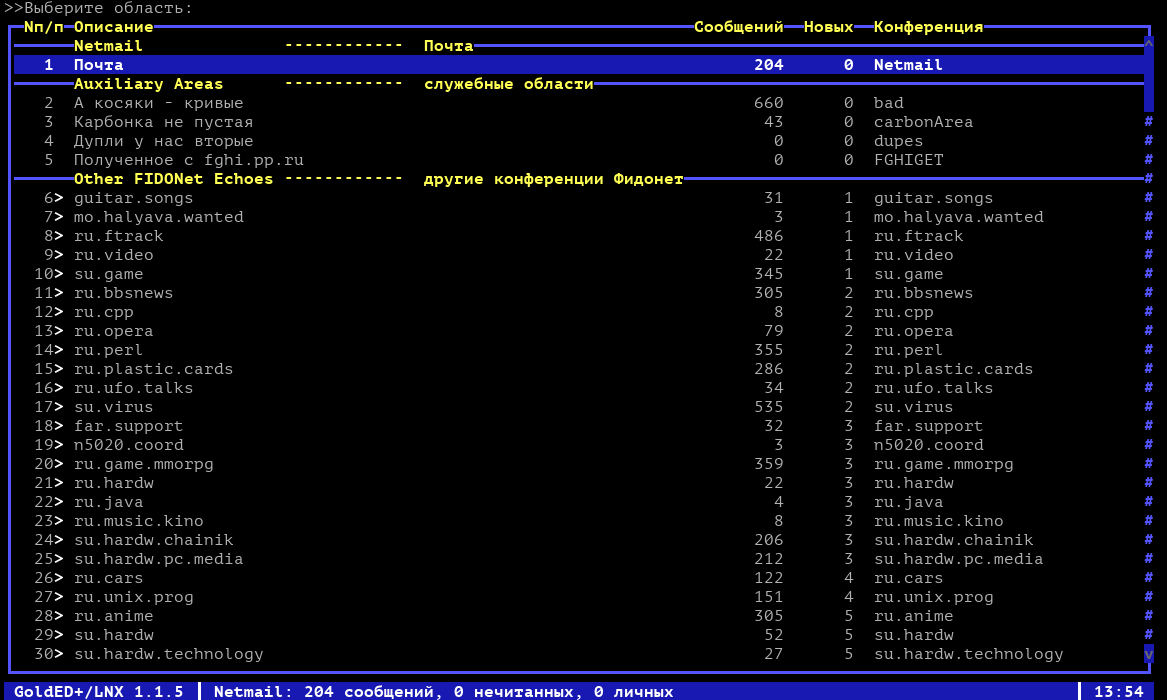Select ru.opera echo description

click(113, 331)
